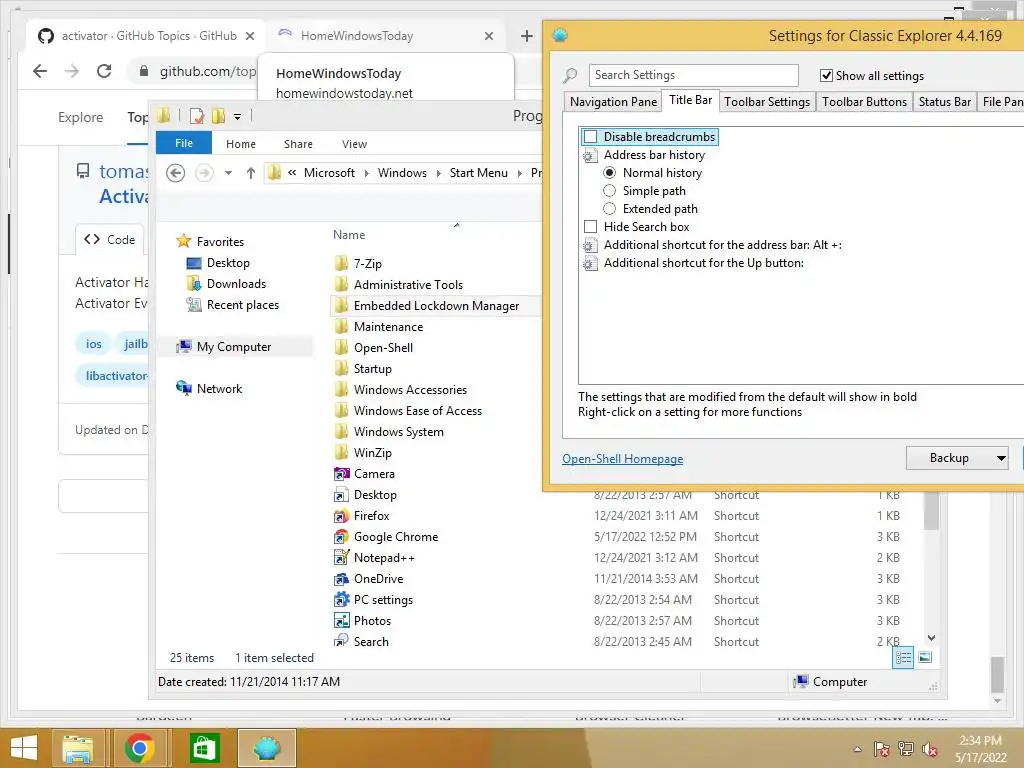
Task: Click the Explorer Back arrow button
Action: pyautogui.click(x=175, y=173)
